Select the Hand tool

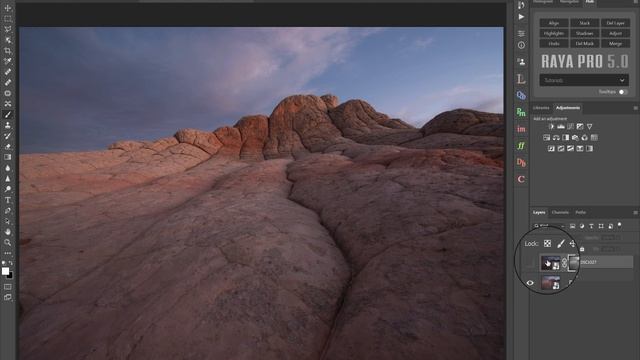tap(8, 231)
